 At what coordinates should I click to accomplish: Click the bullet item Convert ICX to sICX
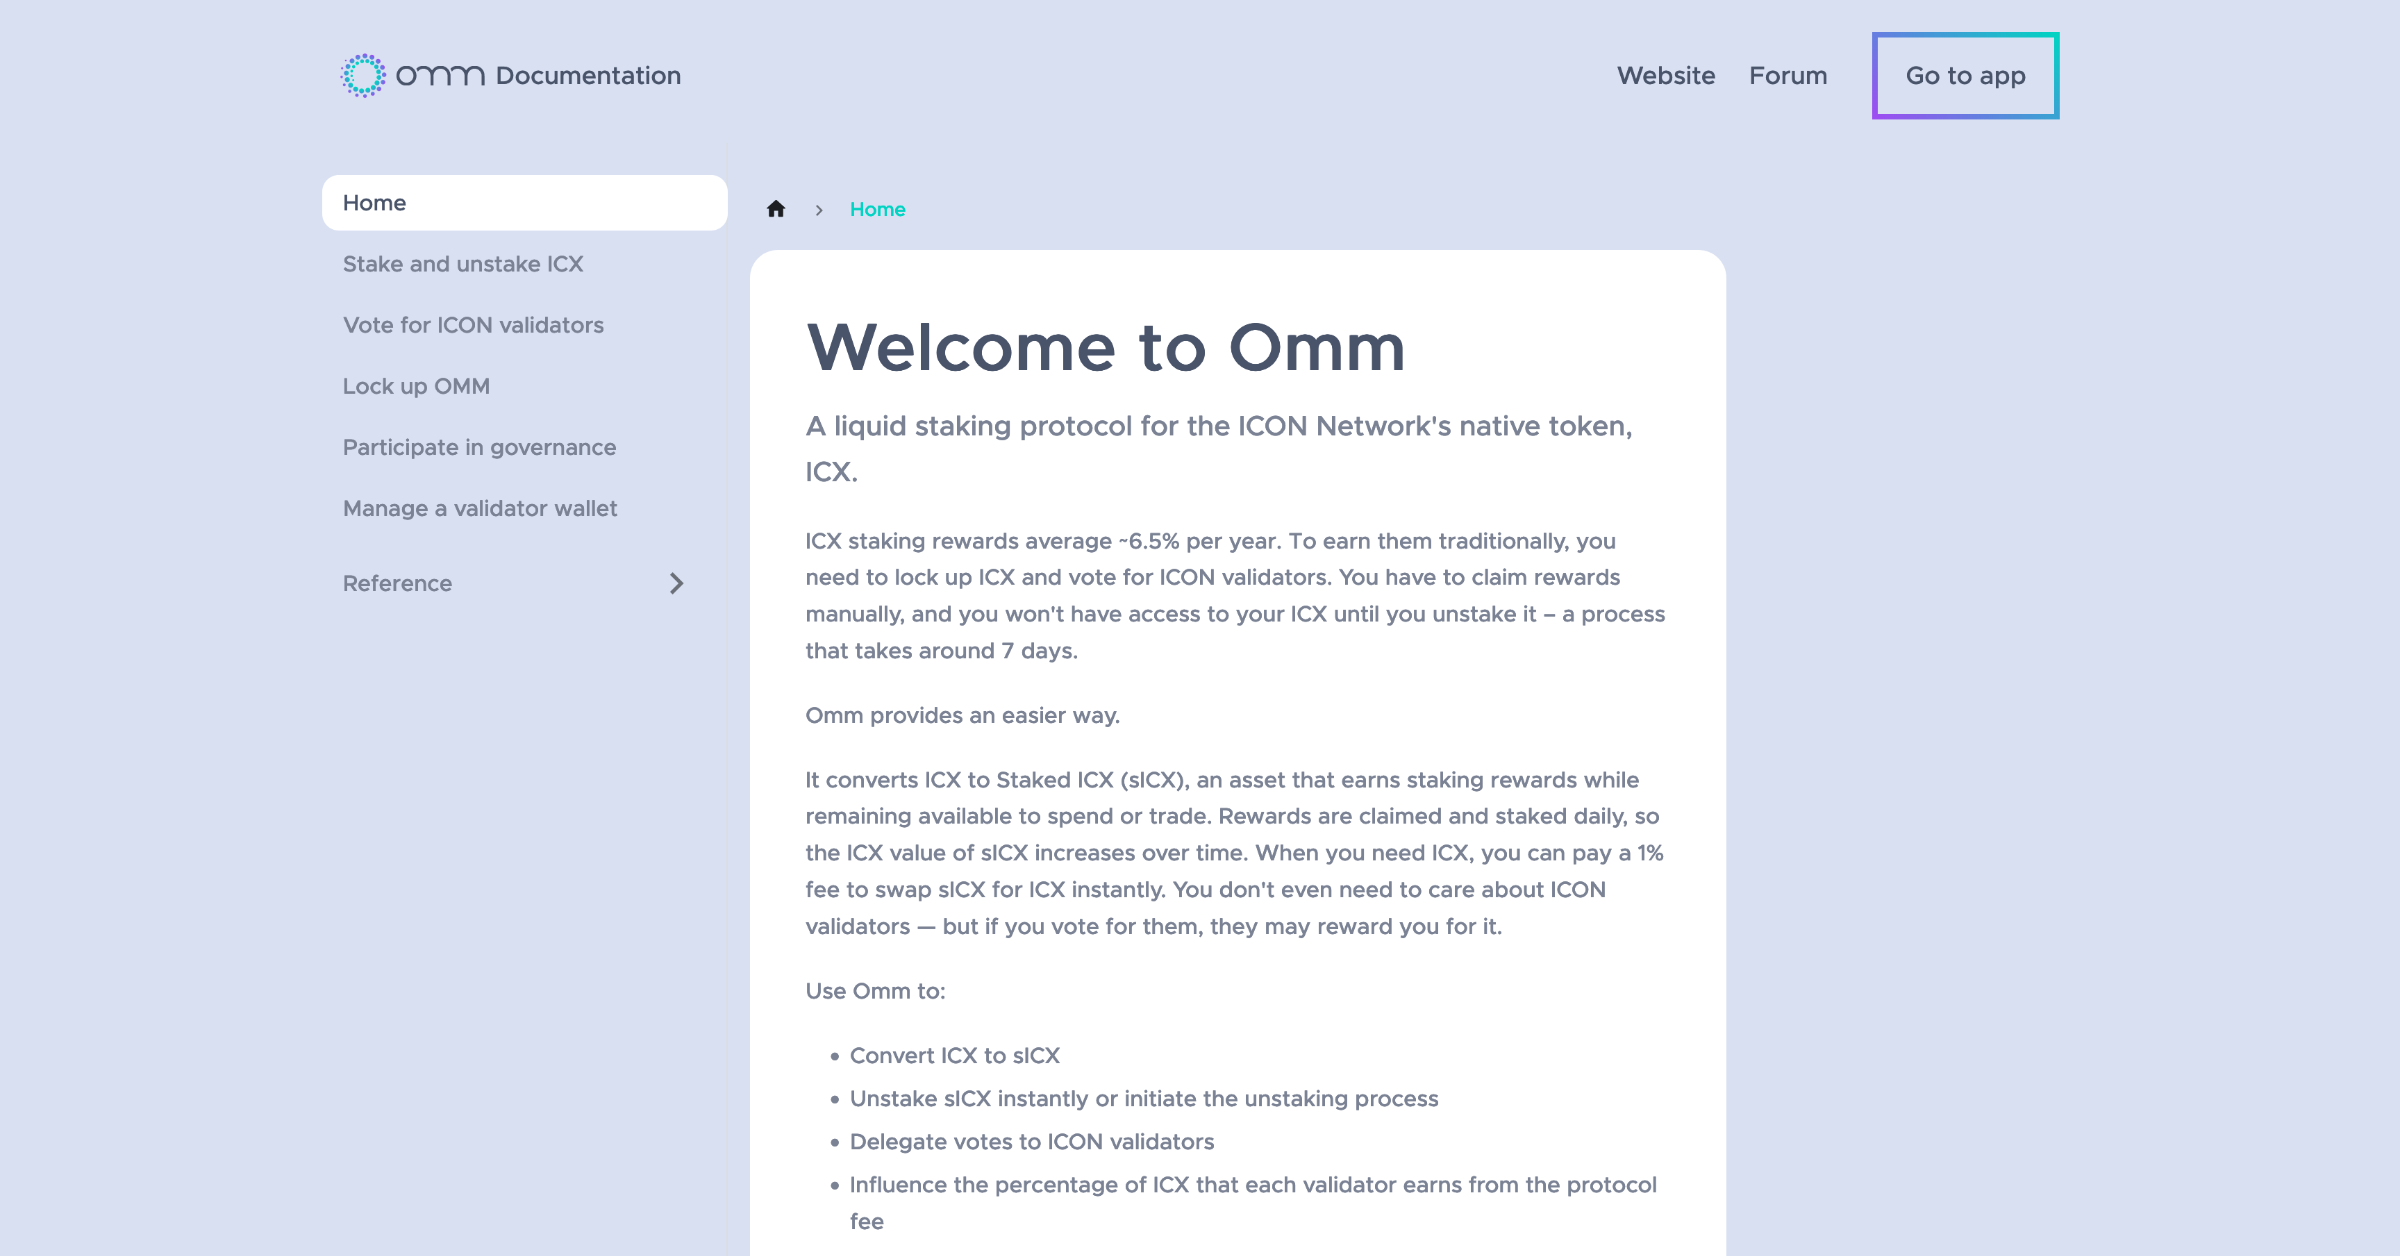click(953, 1055)
